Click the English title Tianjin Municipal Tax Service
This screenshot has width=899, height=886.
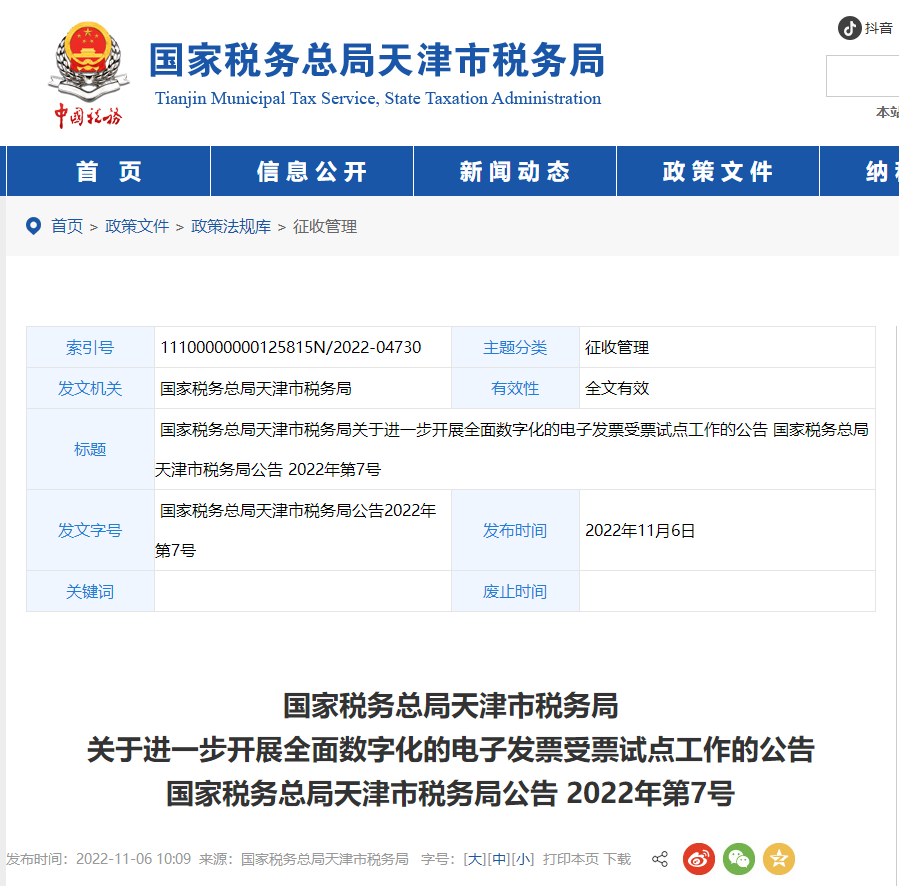click(378, 99)
